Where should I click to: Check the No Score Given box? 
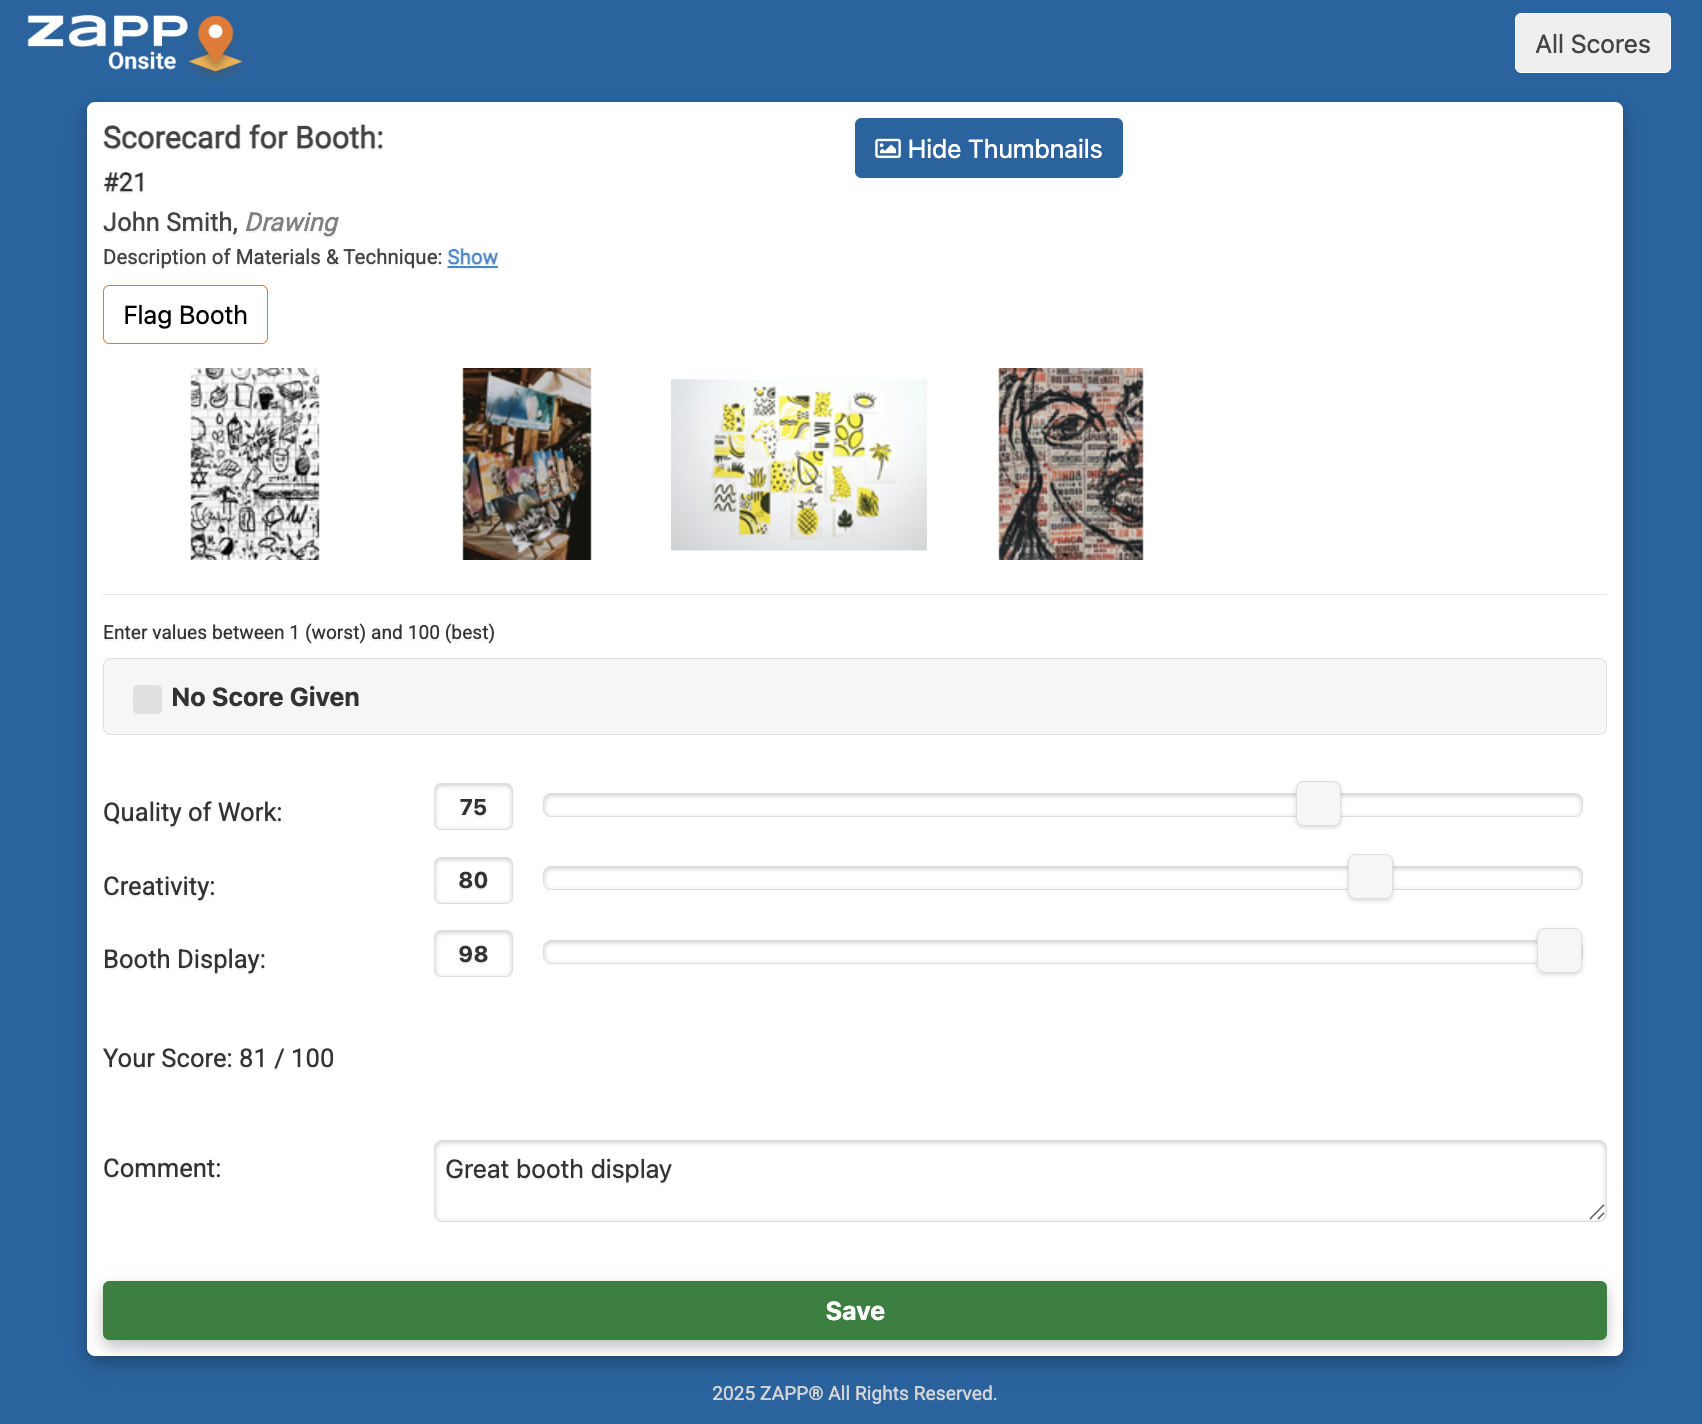pyautogui.click(x=147, y=698)
